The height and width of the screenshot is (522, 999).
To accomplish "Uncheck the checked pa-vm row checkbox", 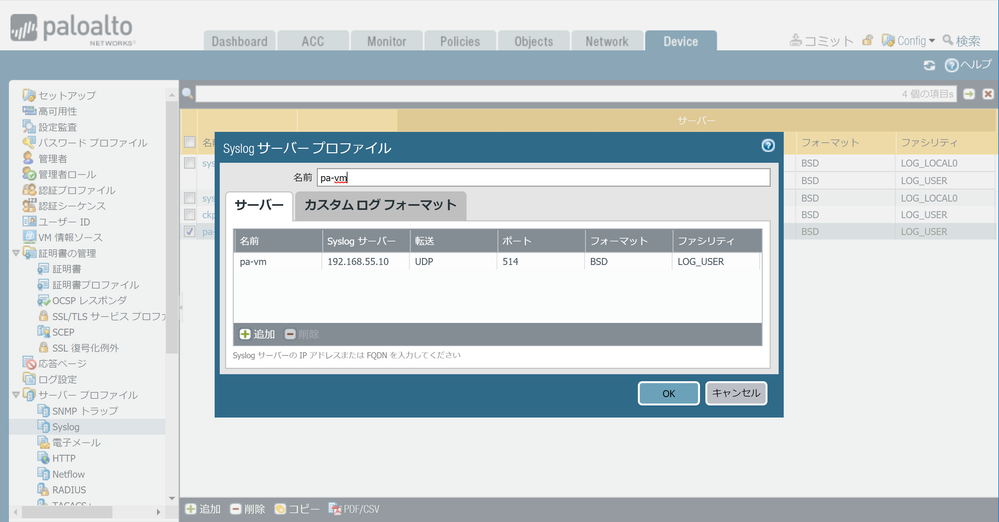I will coord(190,232).
